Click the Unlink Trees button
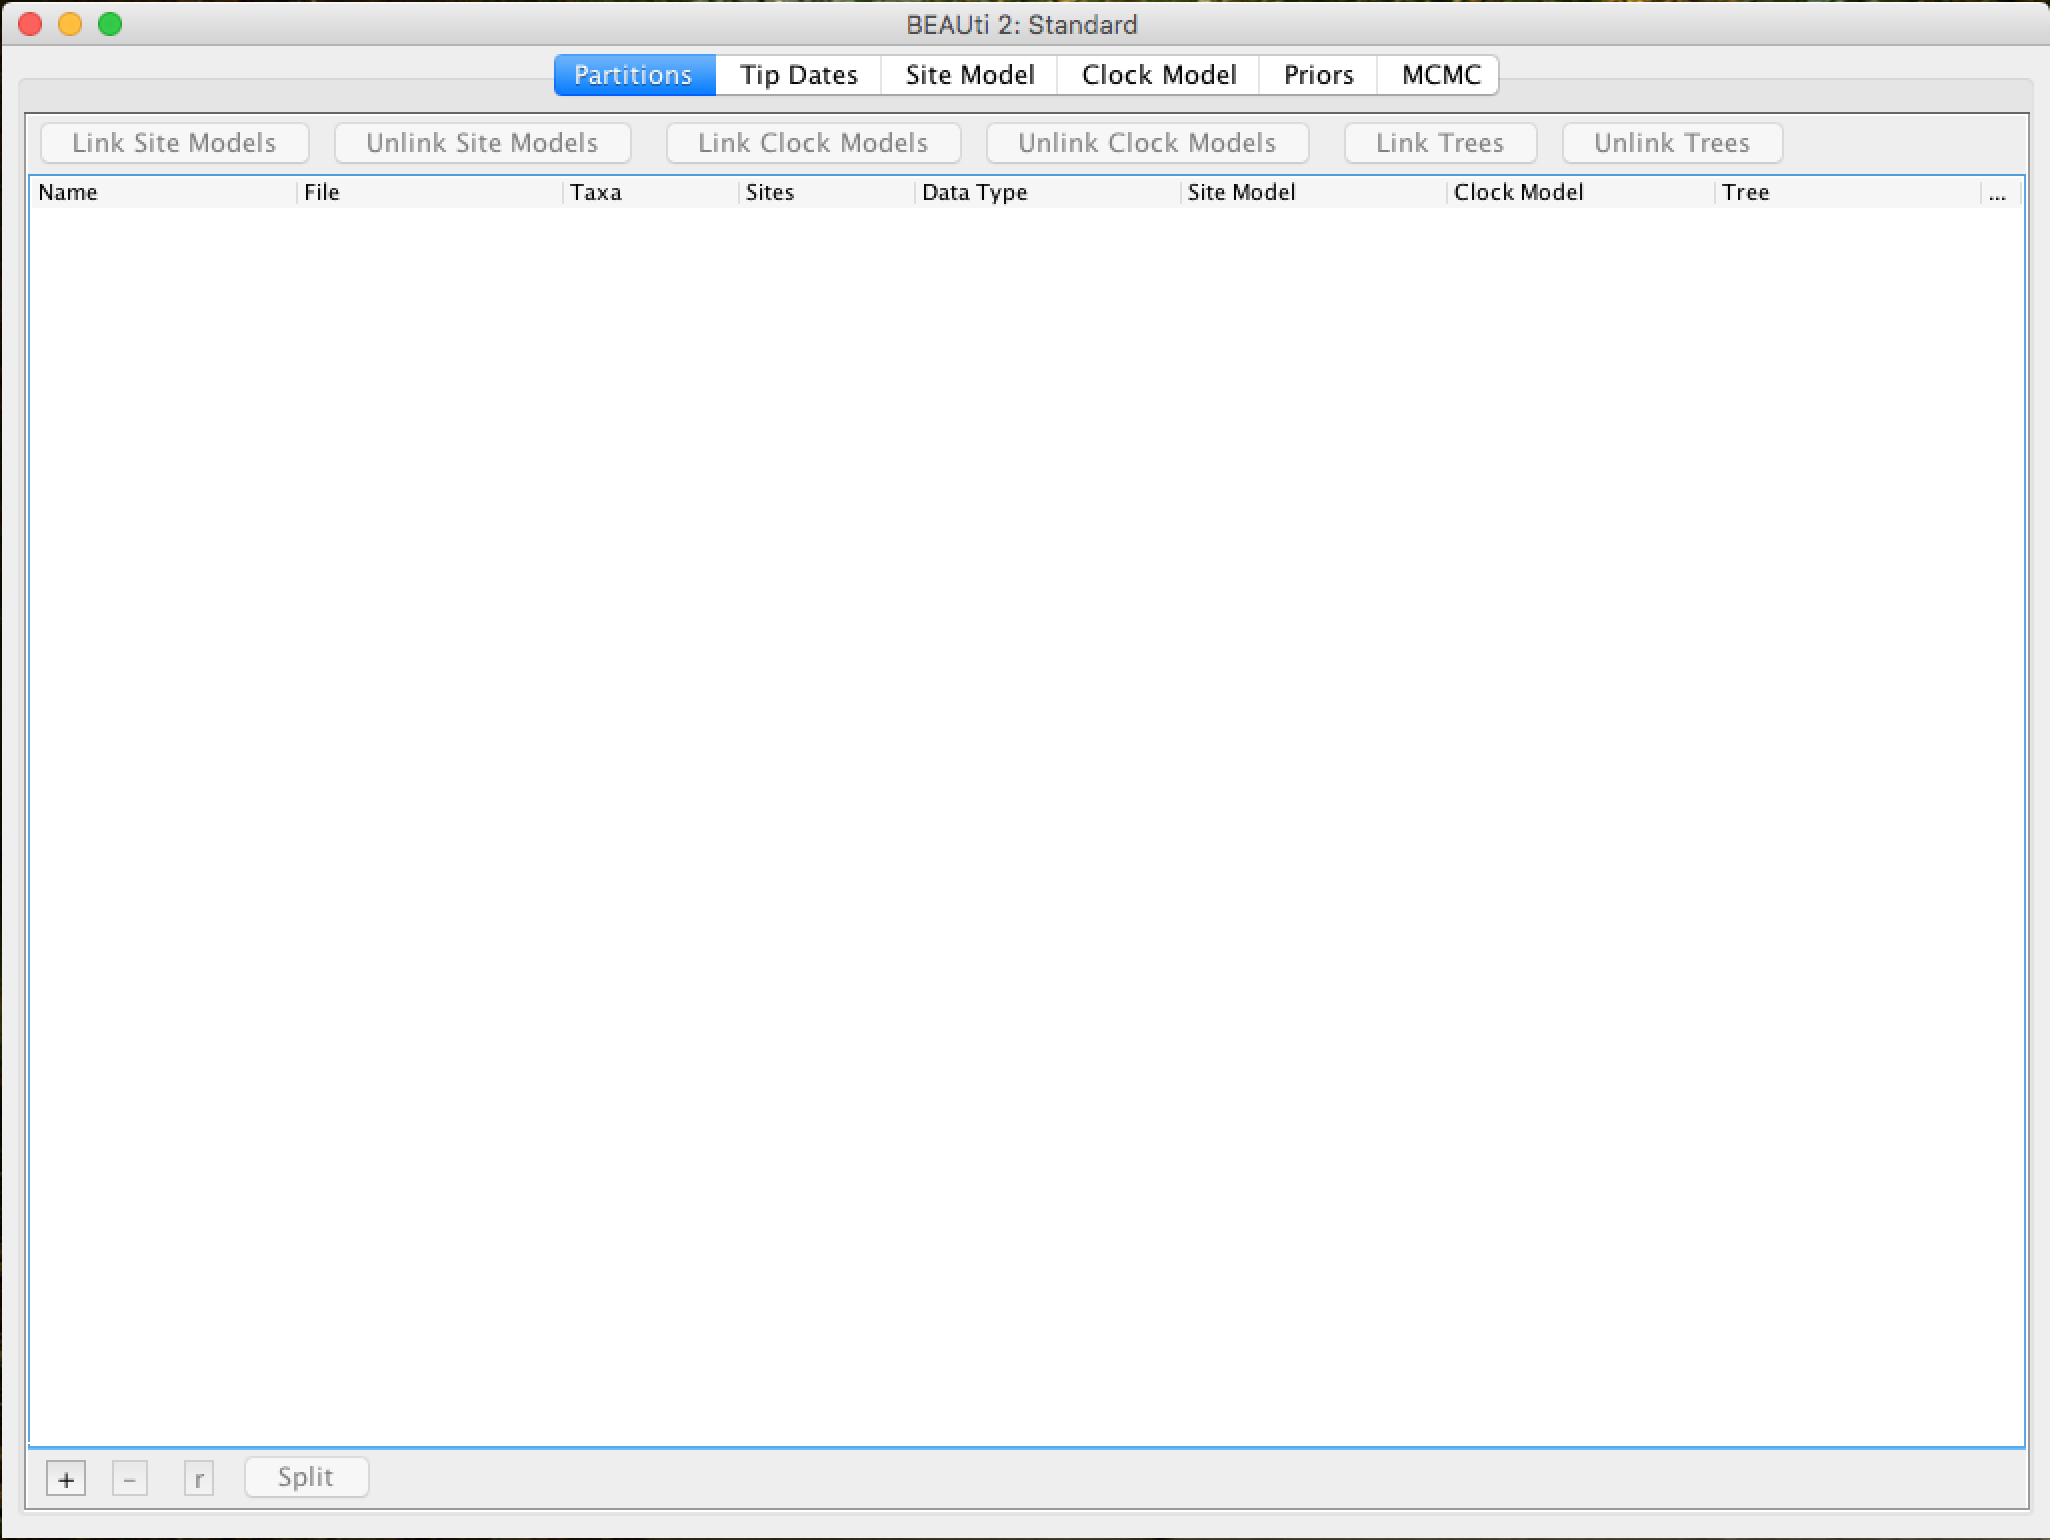Image resolution: width=2050 pixels, height=1540 pixels. pos(1672,143)
